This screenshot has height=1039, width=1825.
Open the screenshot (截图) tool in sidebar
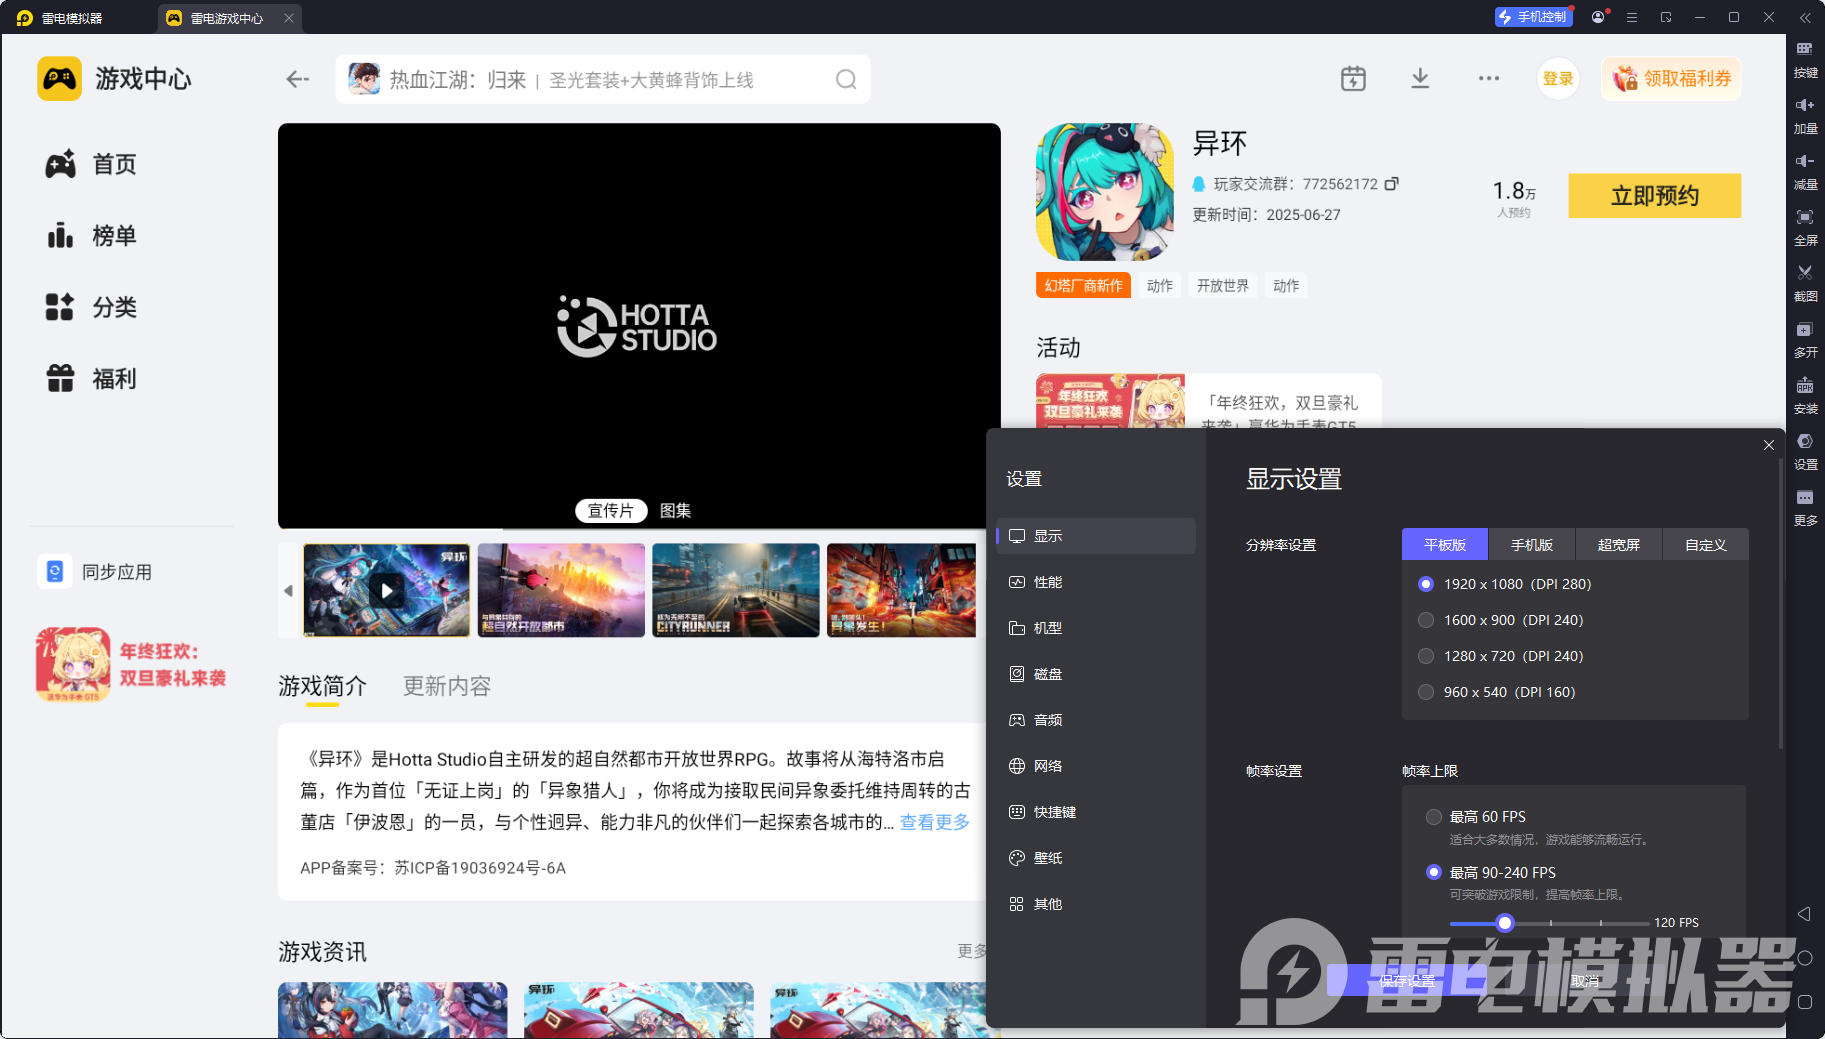(x=1805, y=281)
